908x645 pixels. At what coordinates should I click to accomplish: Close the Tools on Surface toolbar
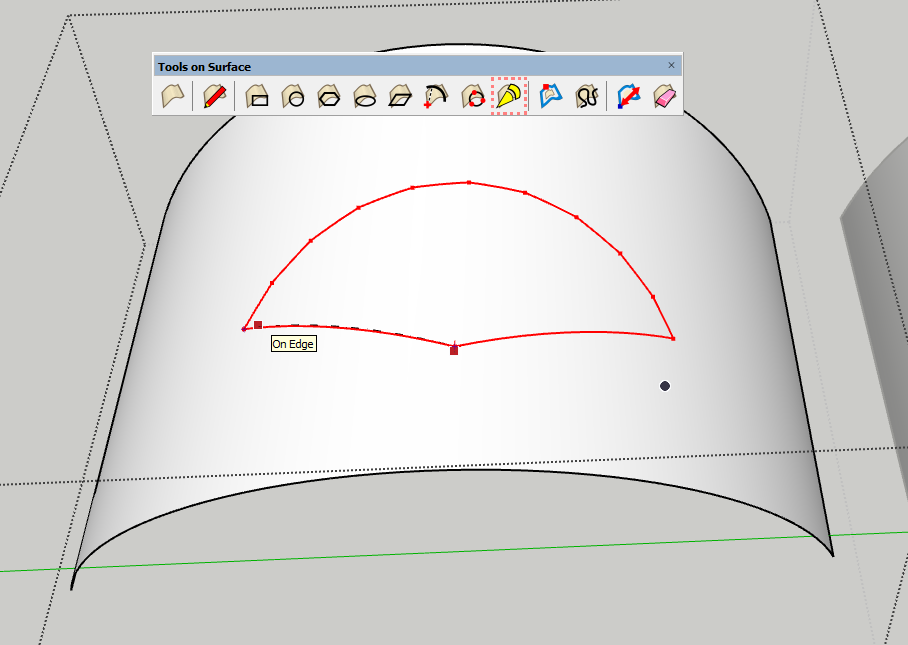click(671, 66)
